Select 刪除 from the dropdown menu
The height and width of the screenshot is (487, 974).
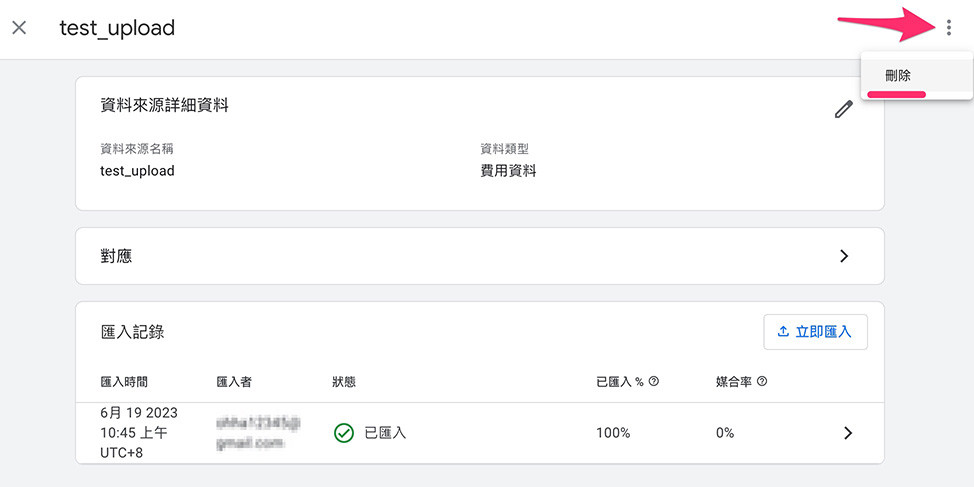[x=898, y=76]
